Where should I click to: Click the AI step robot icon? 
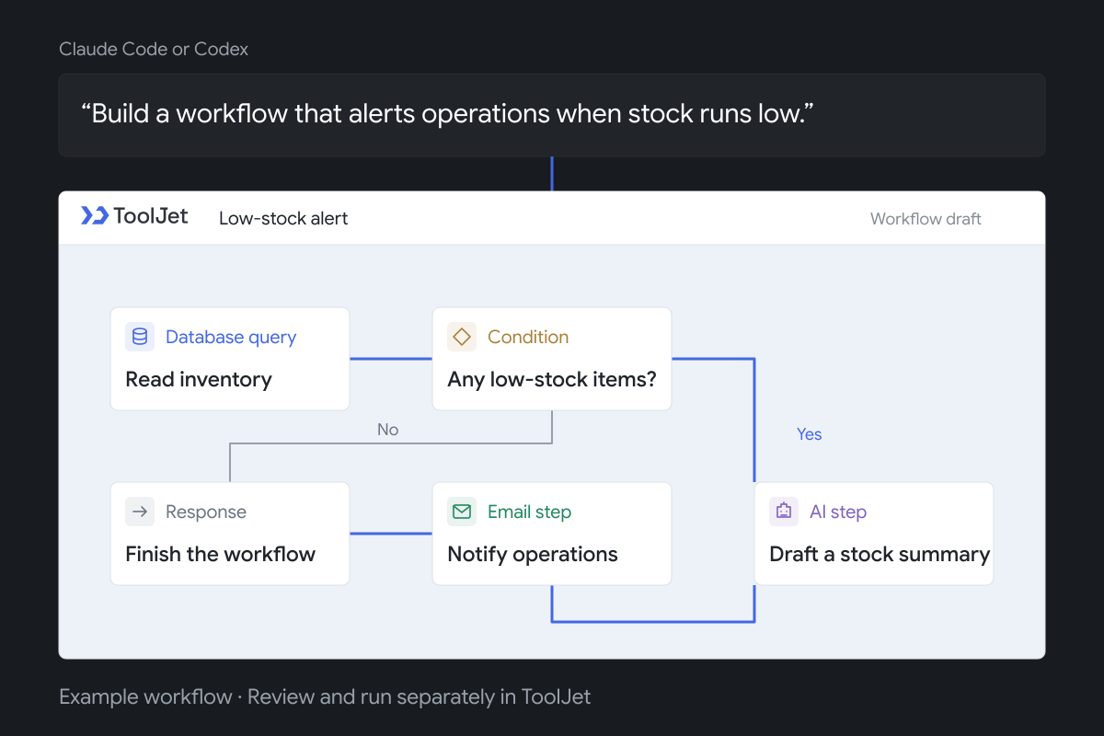point(784,511)
